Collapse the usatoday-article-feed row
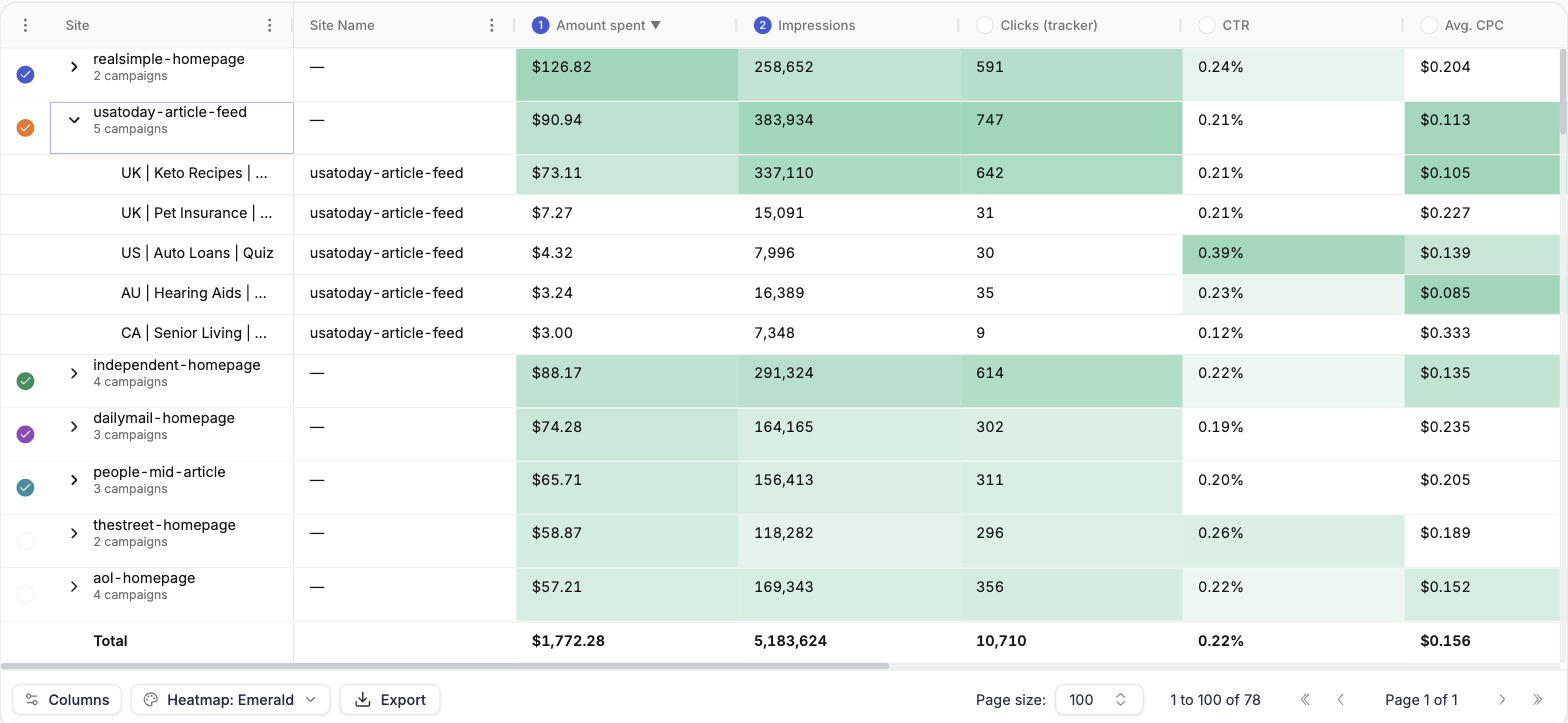This screenshot has width=1568, height=723. pos(74,120)
